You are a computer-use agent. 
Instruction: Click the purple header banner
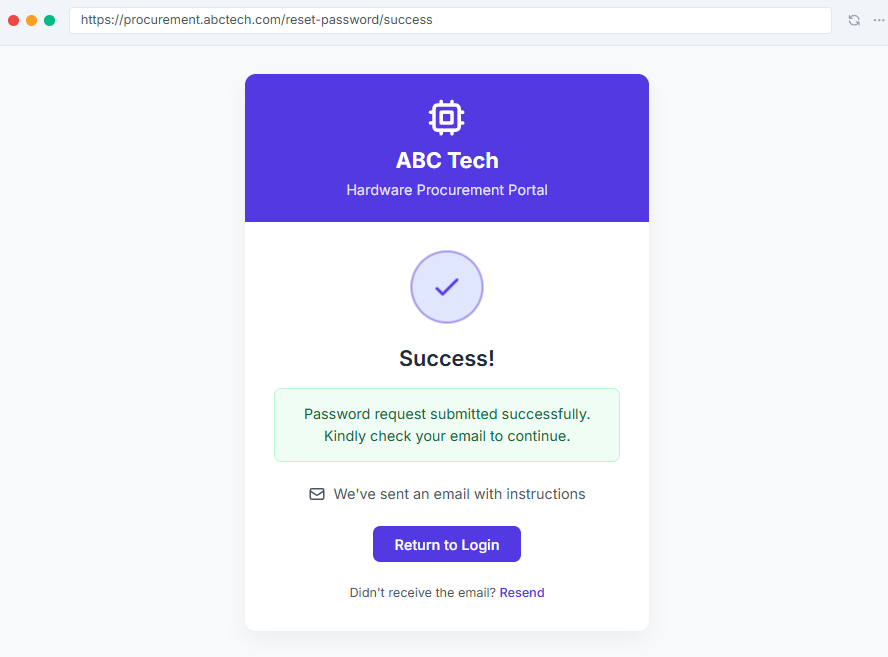pos(446,148)
